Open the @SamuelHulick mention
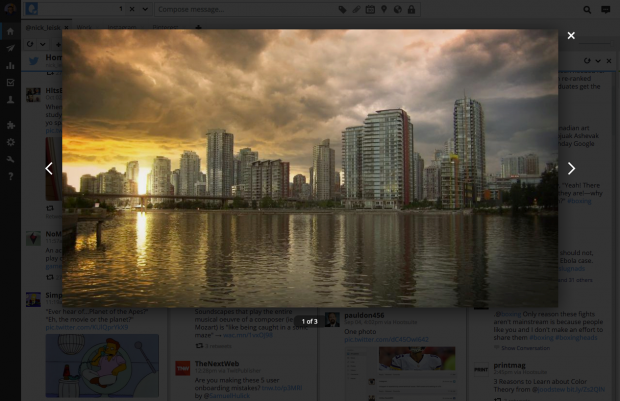 coord(226,396)
